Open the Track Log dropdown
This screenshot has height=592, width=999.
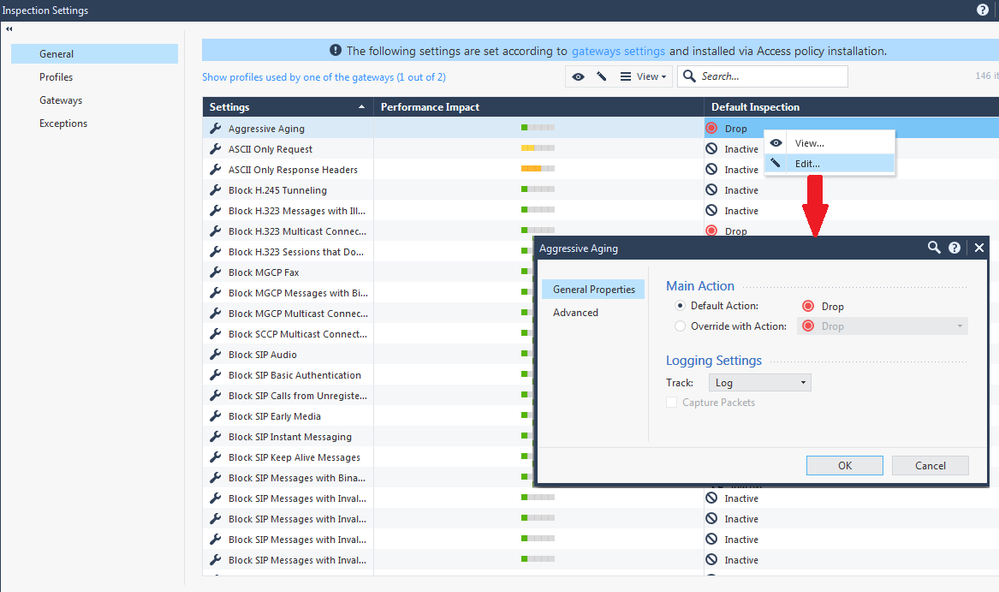point(760,383)
